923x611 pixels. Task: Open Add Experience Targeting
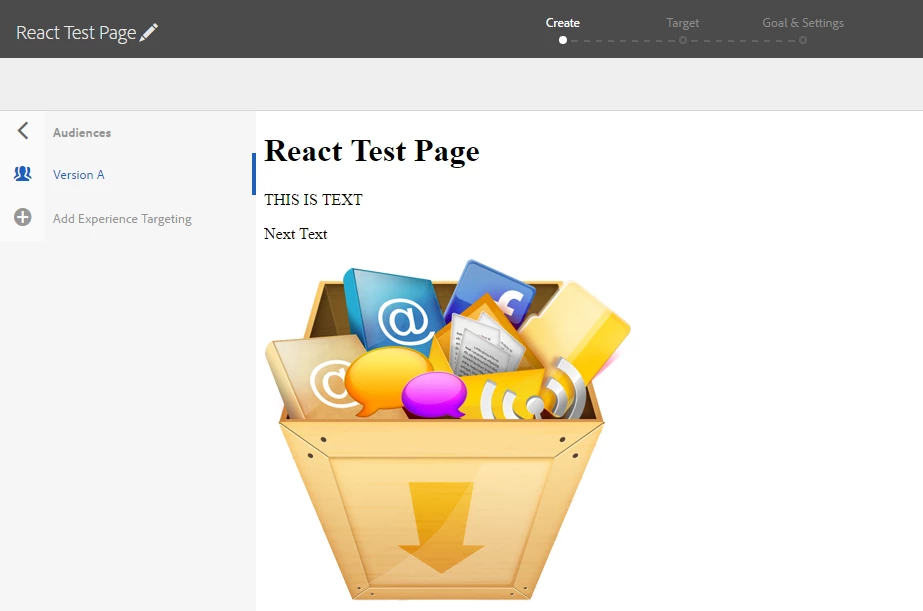[122, 219]
